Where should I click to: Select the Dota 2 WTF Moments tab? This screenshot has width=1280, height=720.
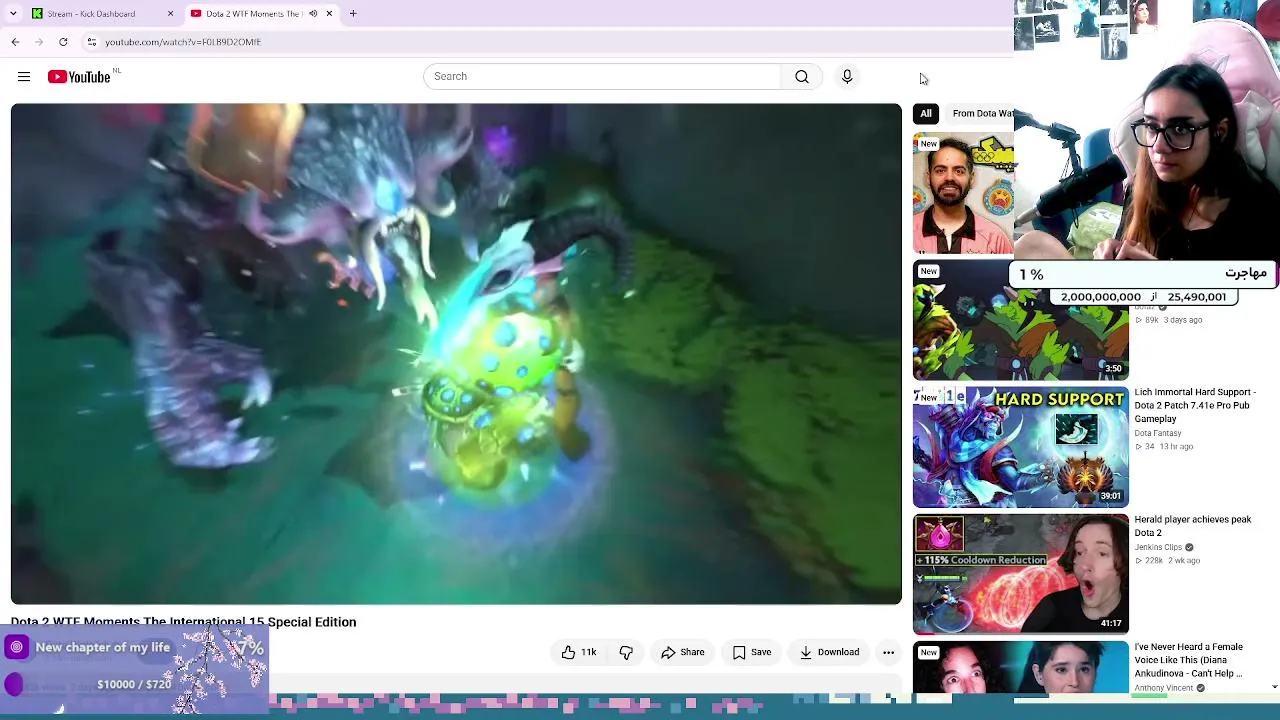coord(262,14)
